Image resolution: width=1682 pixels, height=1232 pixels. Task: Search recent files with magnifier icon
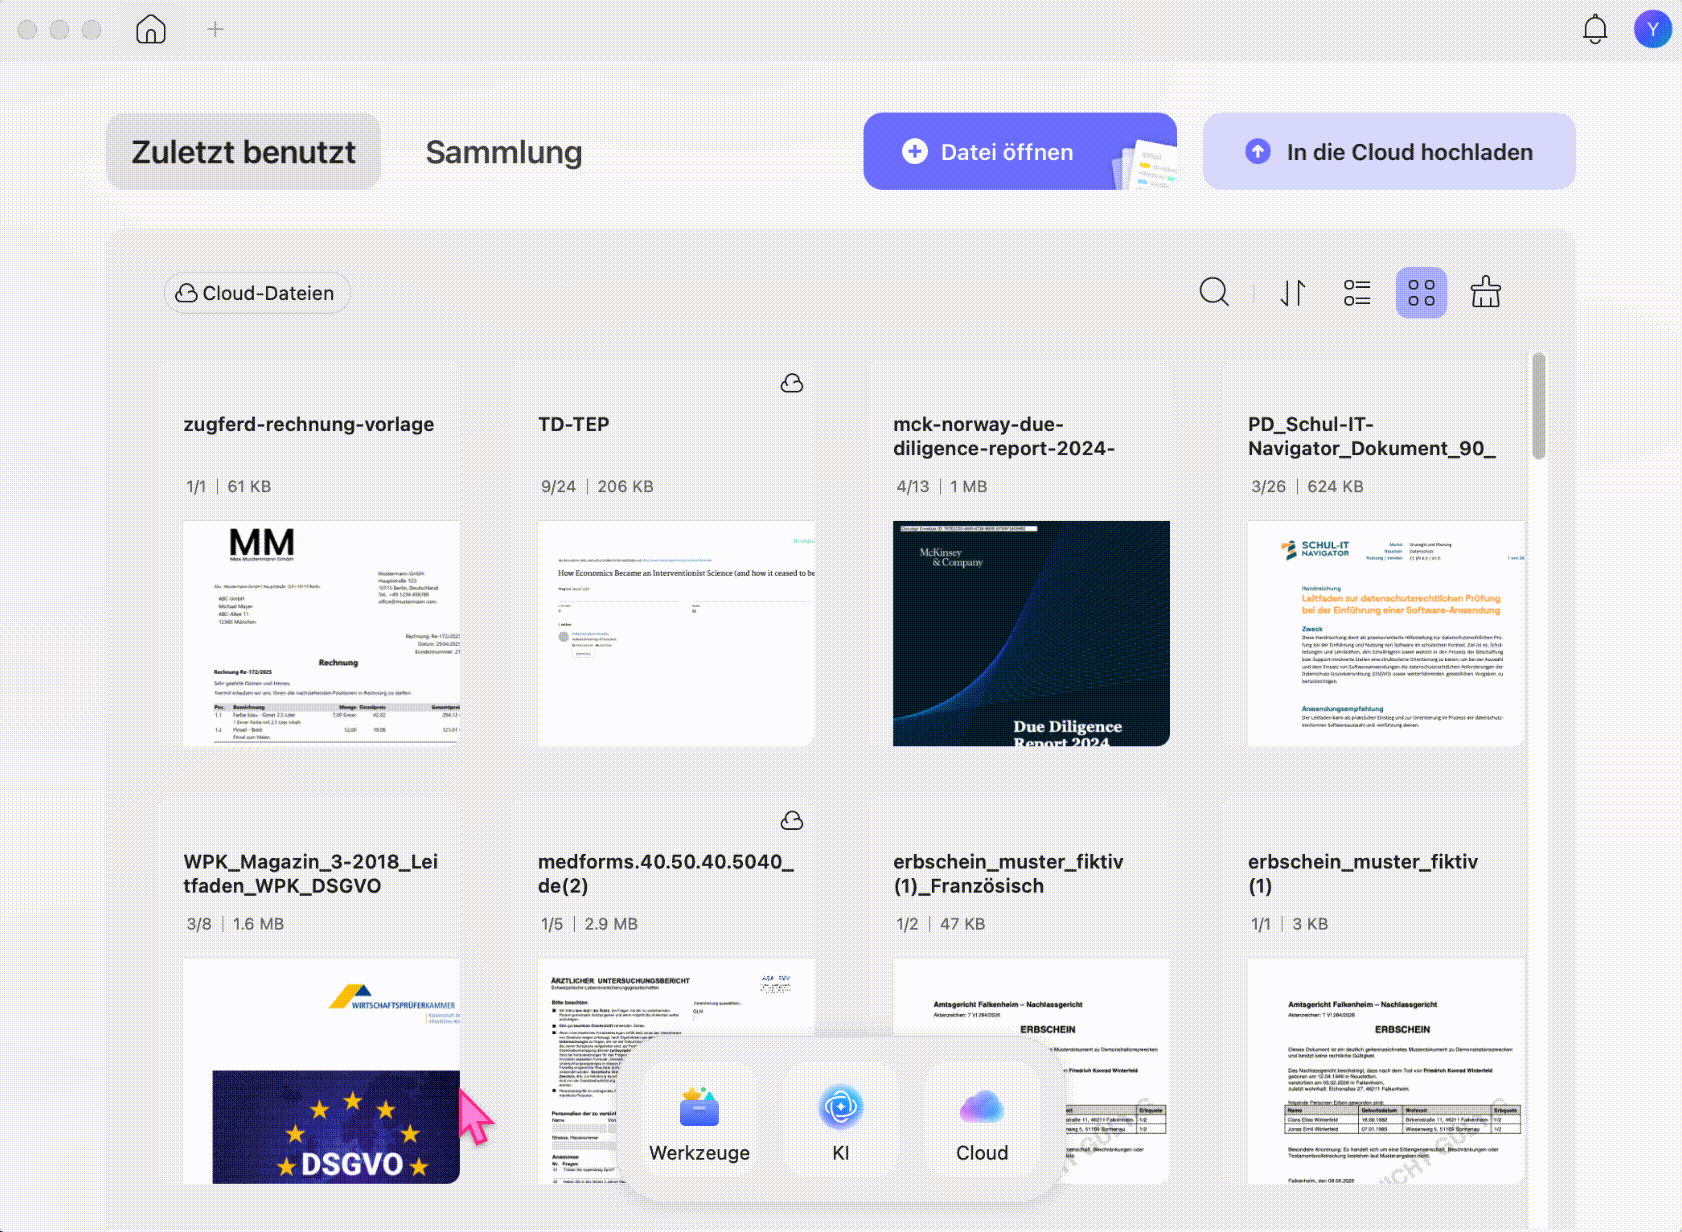coord(1214,292)
